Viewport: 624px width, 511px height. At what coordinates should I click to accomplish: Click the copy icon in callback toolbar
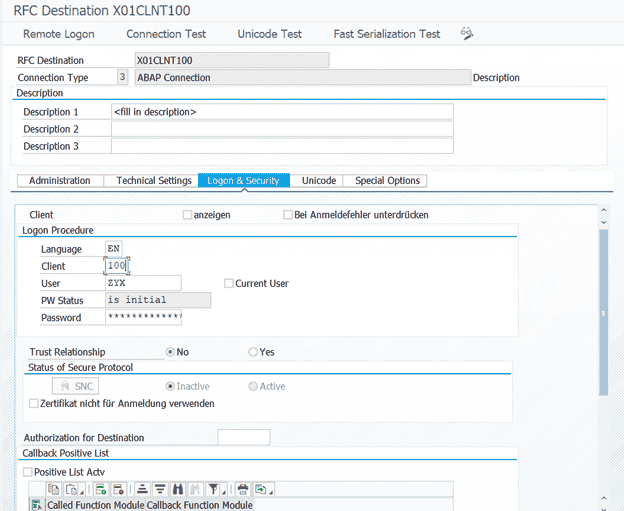tap(54, 489)
